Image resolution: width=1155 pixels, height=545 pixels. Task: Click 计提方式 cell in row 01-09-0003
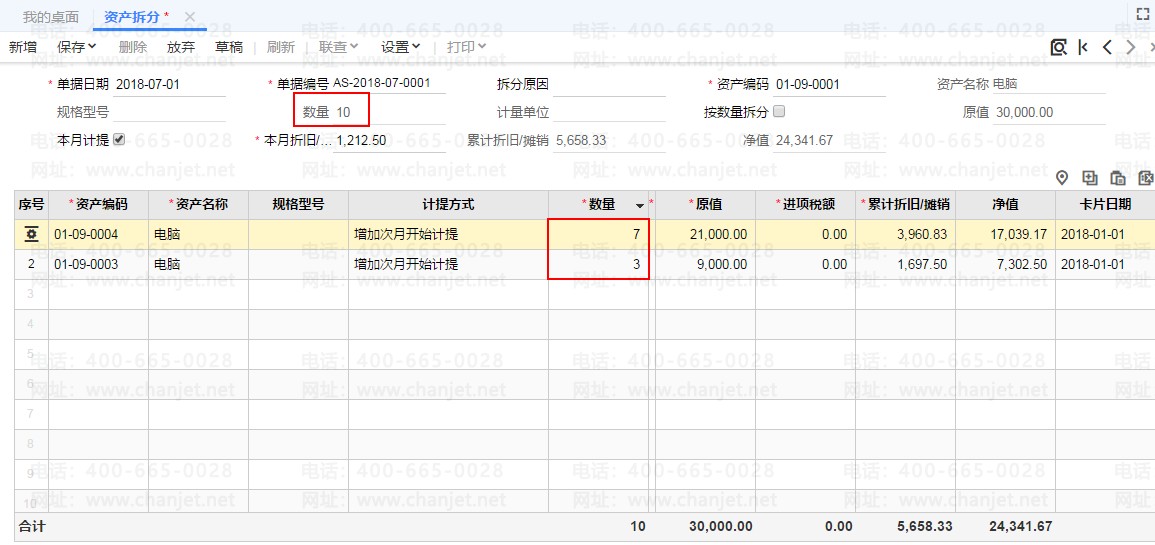click(x=449, y=264)
